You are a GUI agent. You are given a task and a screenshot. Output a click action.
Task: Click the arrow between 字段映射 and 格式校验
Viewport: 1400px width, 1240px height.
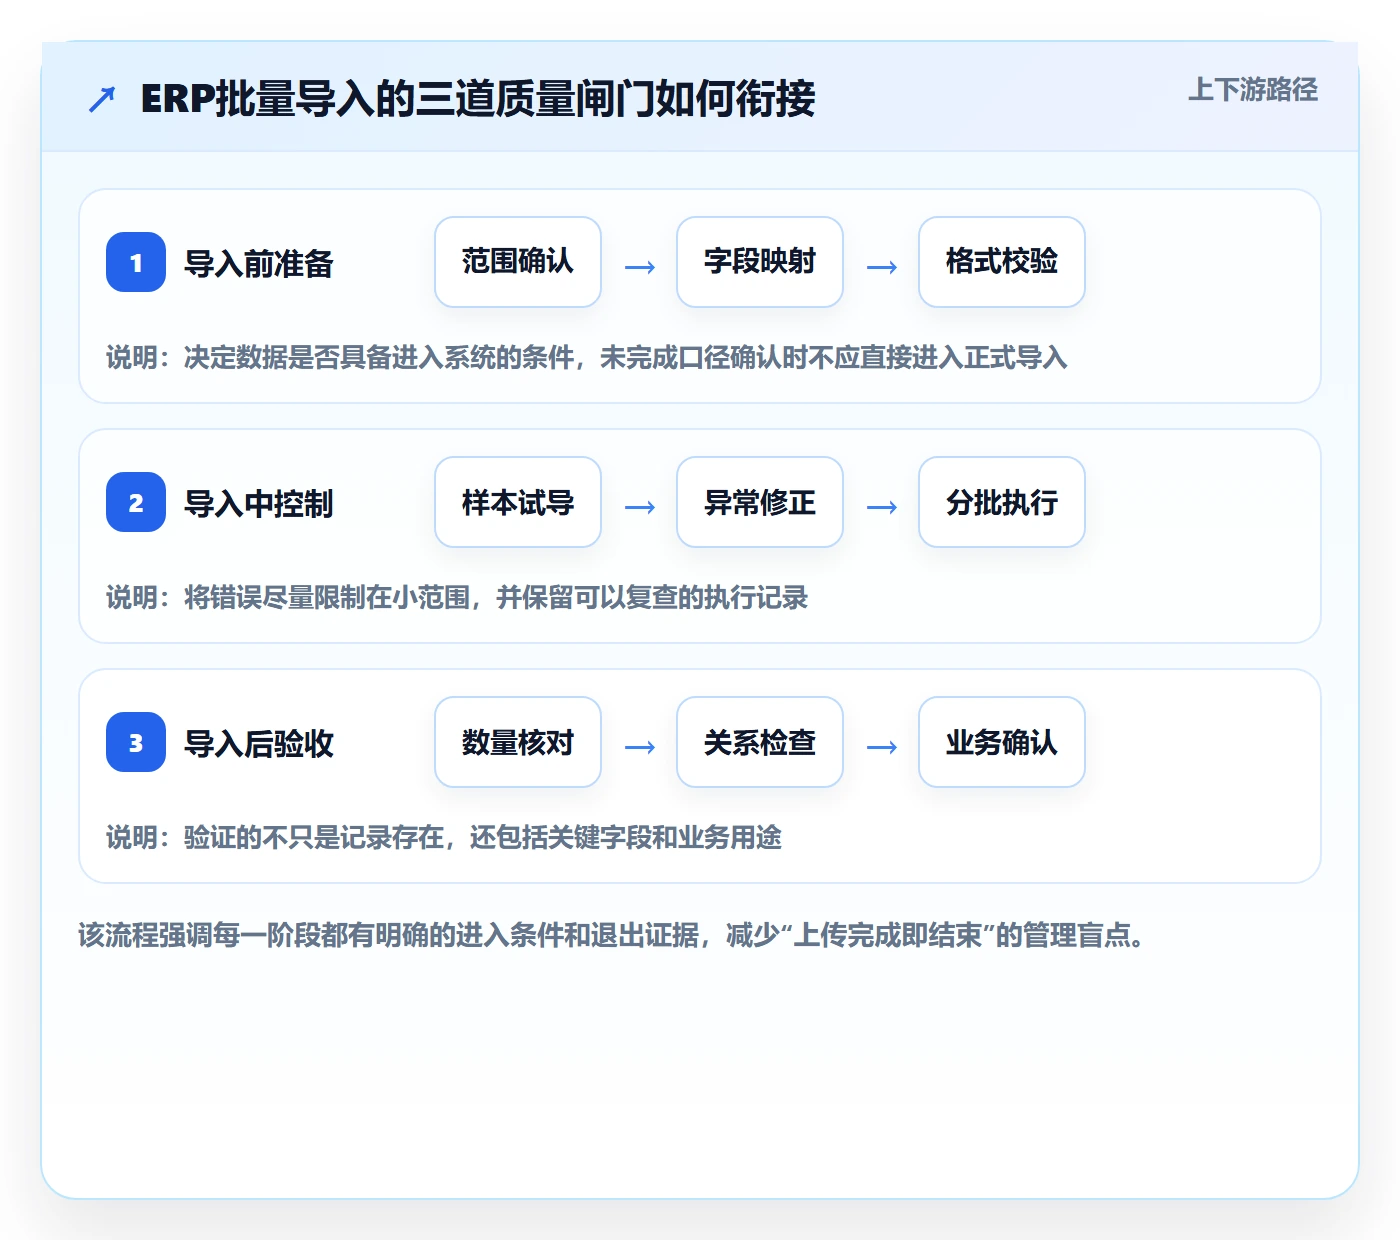[x=882, y=267]
